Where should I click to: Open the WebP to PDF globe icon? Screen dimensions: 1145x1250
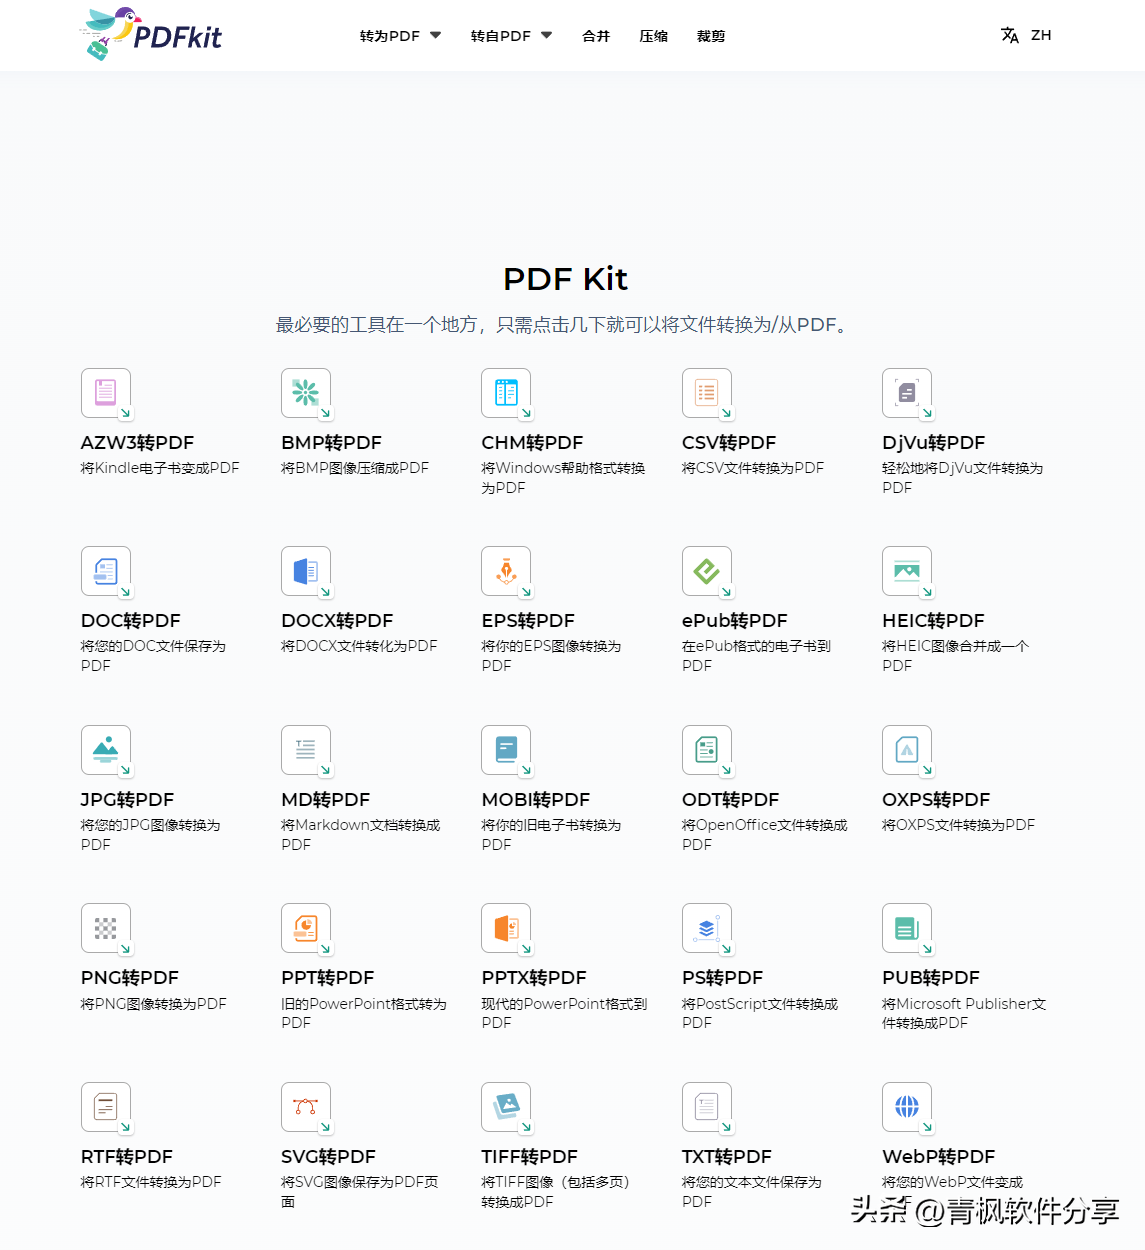[x=907, y=1107]
